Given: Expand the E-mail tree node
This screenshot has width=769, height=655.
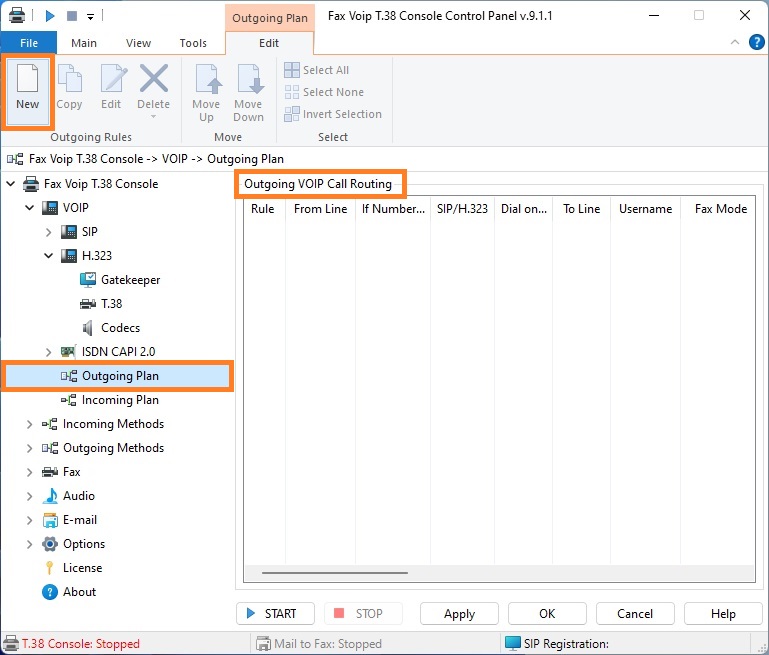Looking at the screenshot, I should 29,520.
